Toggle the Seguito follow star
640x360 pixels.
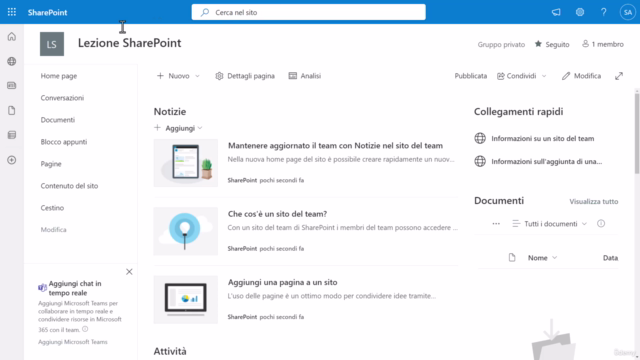552,44
